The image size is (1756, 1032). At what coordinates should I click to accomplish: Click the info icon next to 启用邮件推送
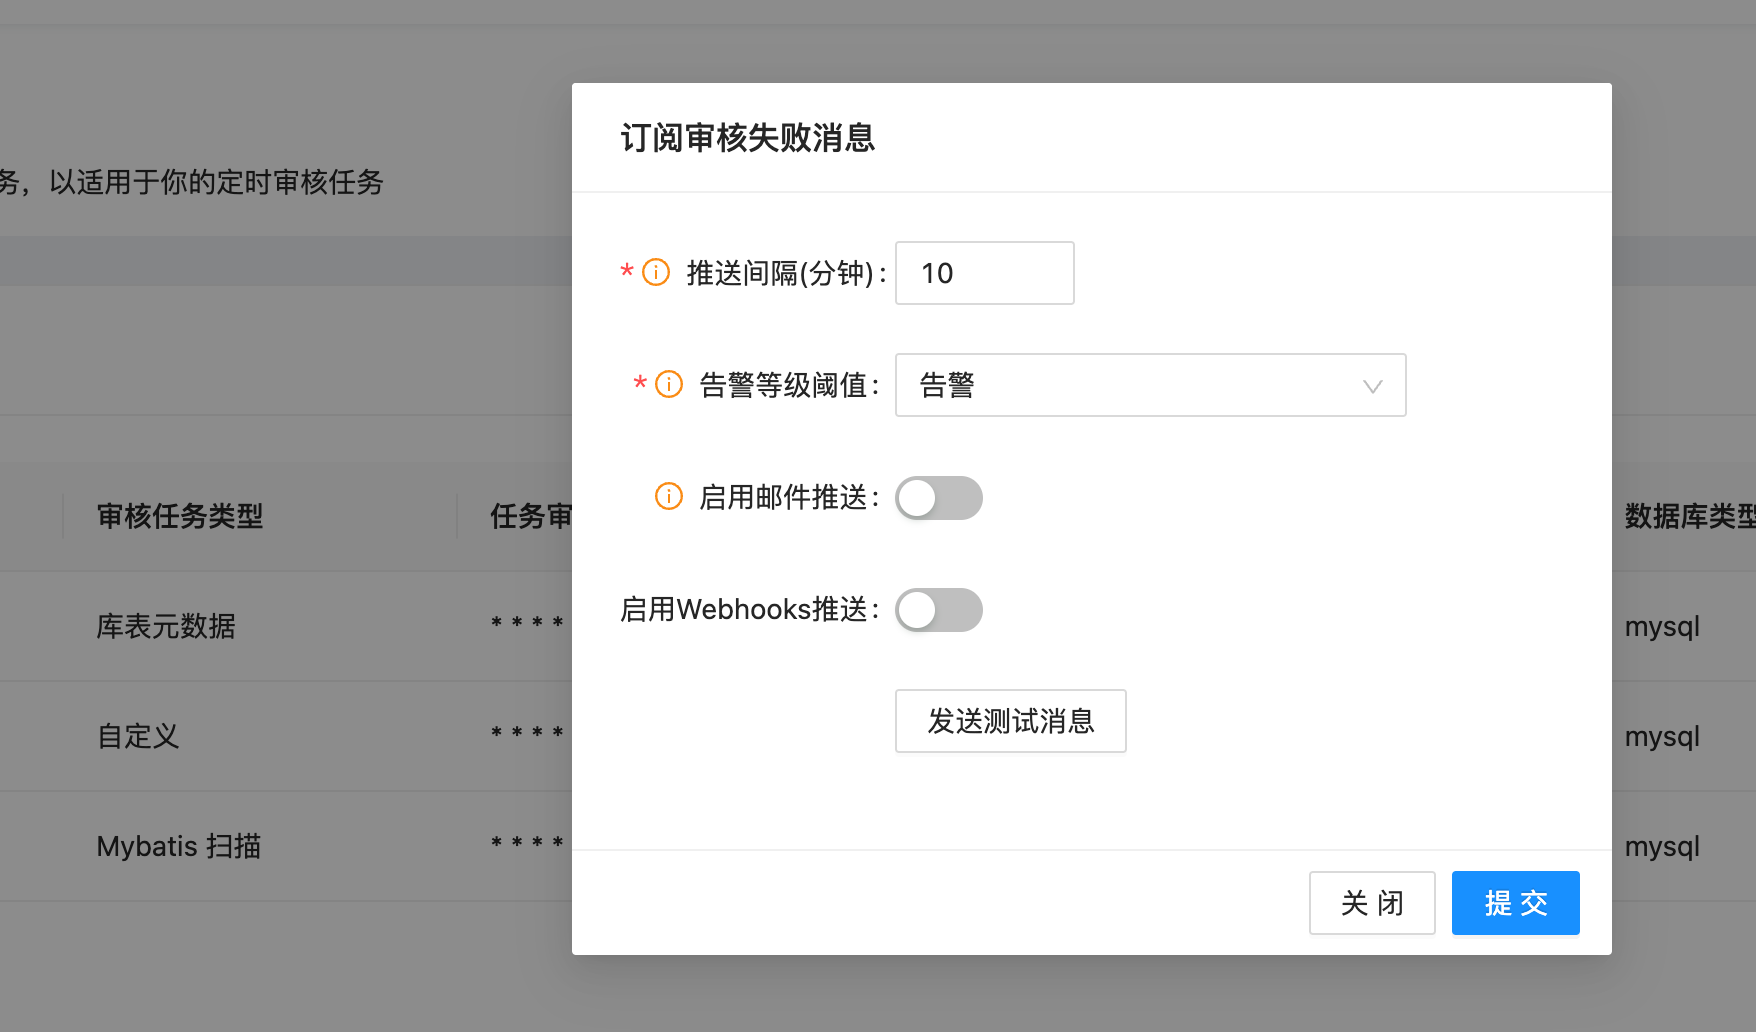668,496
